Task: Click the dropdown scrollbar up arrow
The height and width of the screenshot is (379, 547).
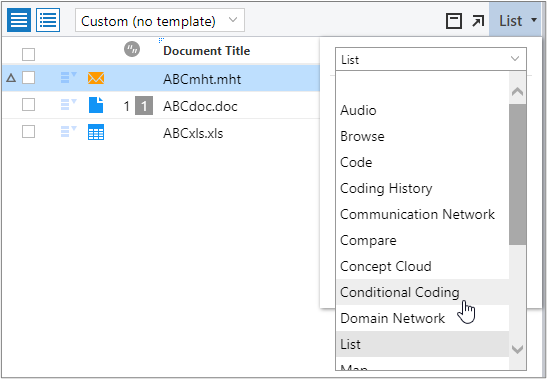Action: click(517, 92)
